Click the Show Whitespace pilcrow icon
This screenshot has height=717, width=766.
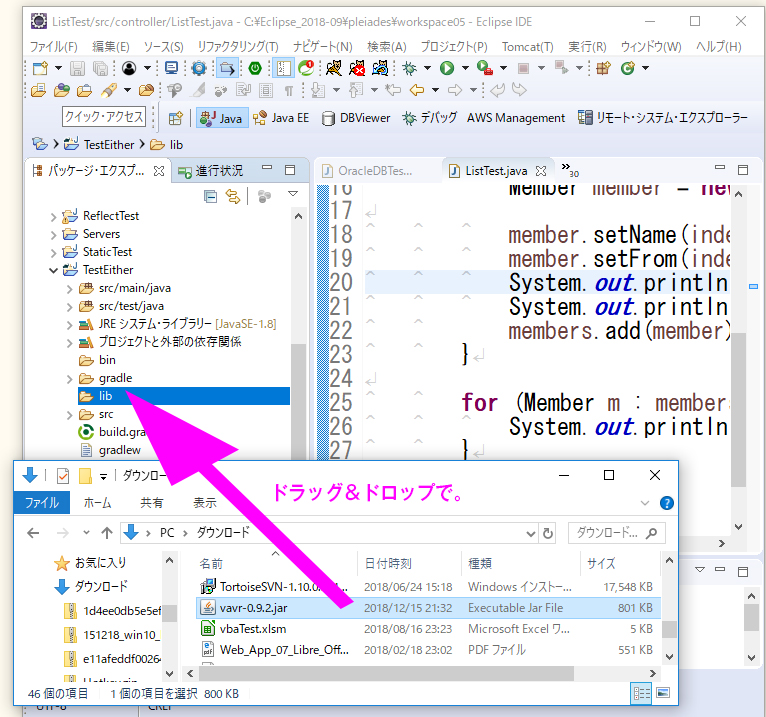[289, 90]
